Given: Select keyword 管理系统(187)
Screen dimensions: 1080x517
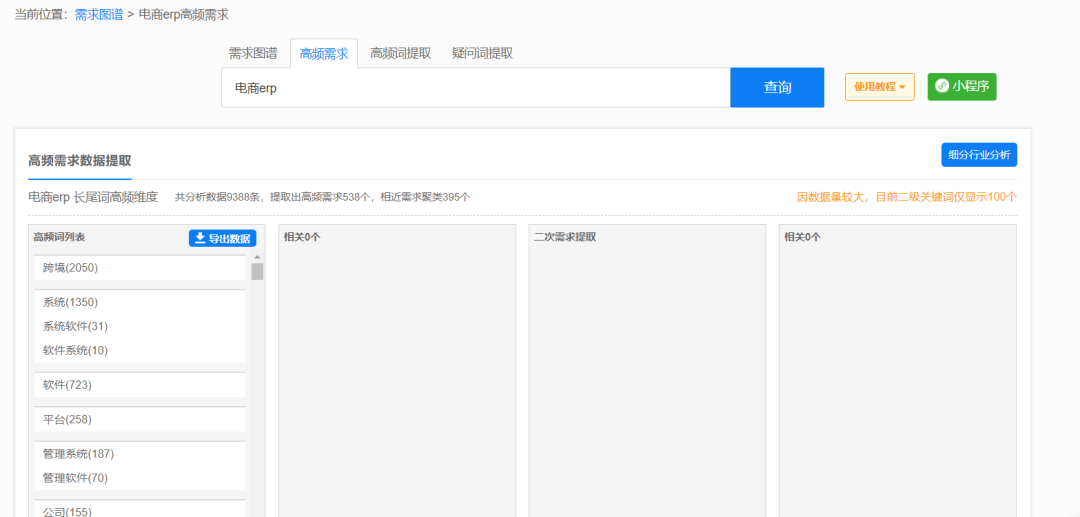Looking at the screenshot, I should tap(140, 454).
